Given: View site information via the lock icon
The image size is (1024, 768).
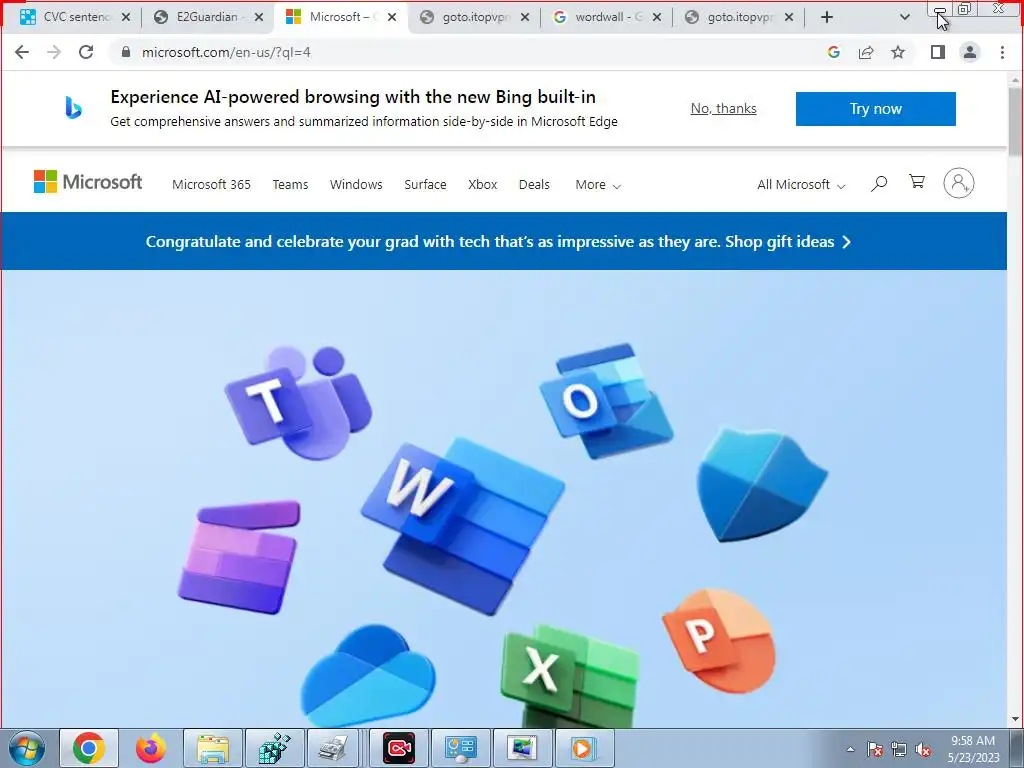Looking at the screenshot, I should click(126, 52).
